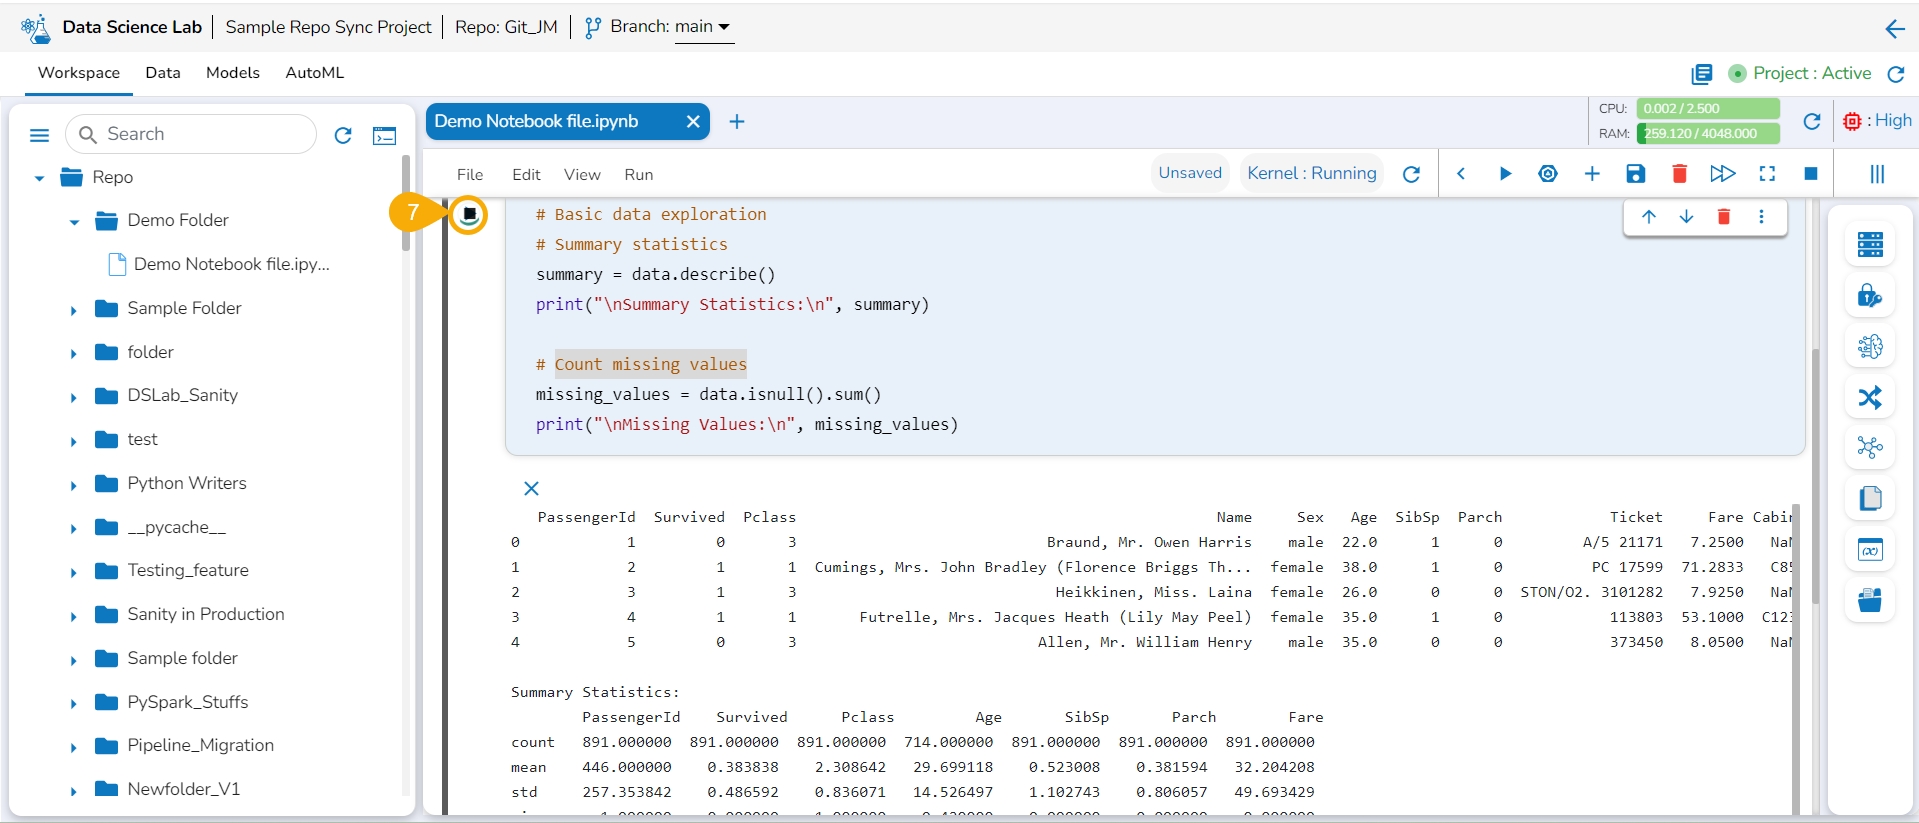The image size is (1919, 823).
Task: Click the run all cells fast-forward icon
Action: [x=1722, y=174]
